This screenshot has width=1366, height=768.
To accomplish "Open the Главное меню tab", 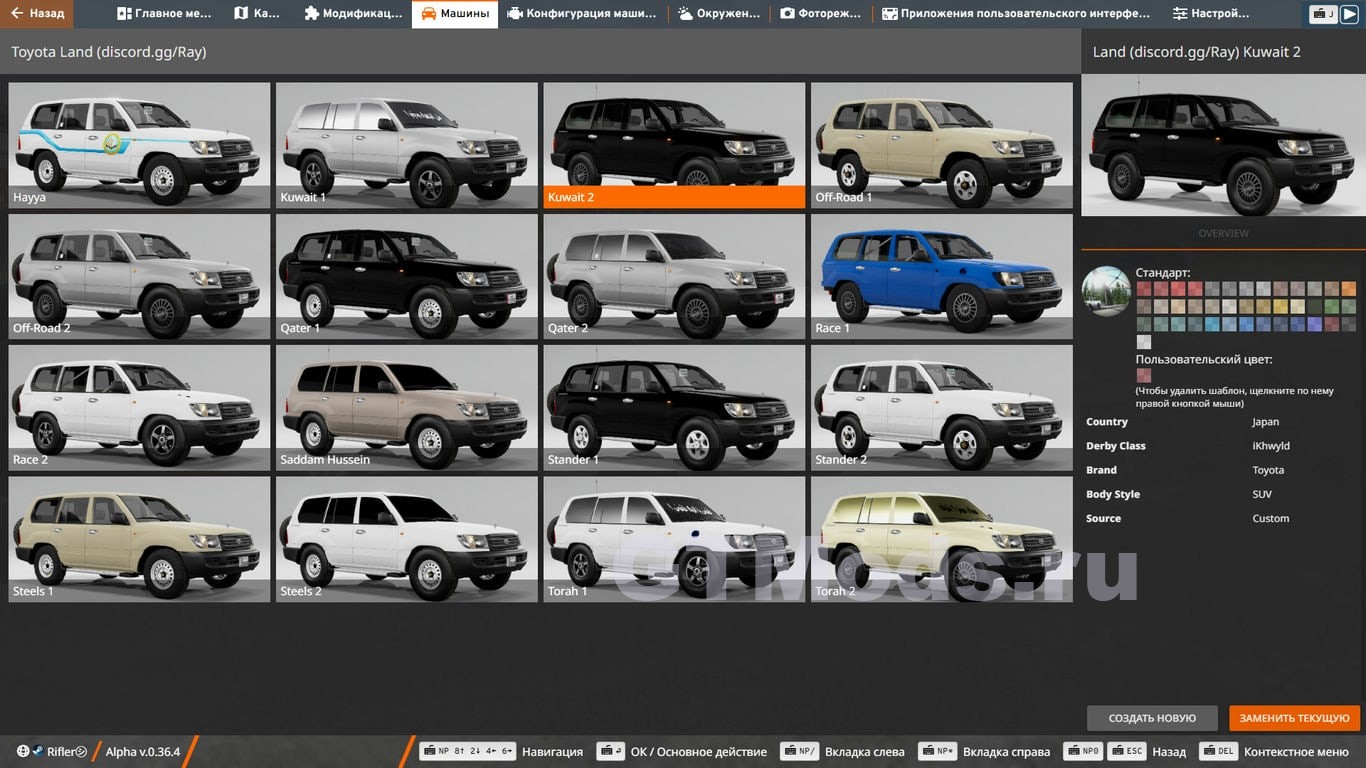I will point(164,14).
